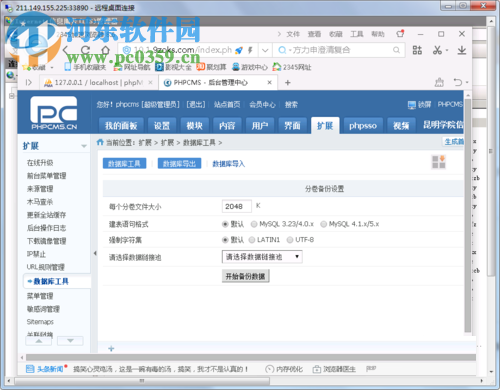This screenshot has width=500, height=390.
Task: Collapse the sidebar with the left arrow handle
Action: coord(95,253)
